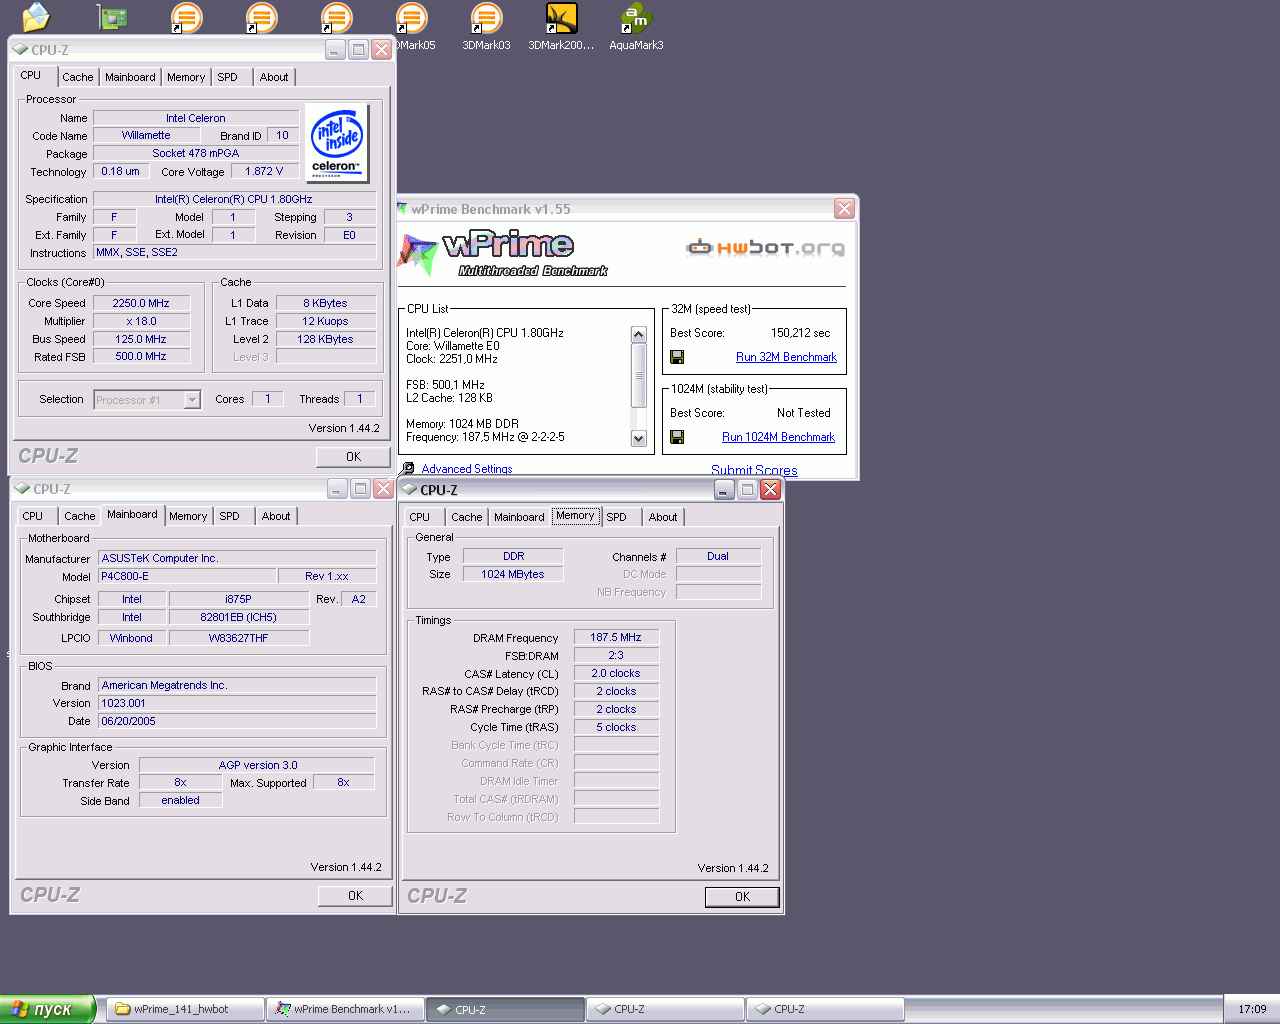Click the hwbot.org logo in wPrime
The height and width of the screenshot is (1024, 1280).
[766, 248]
